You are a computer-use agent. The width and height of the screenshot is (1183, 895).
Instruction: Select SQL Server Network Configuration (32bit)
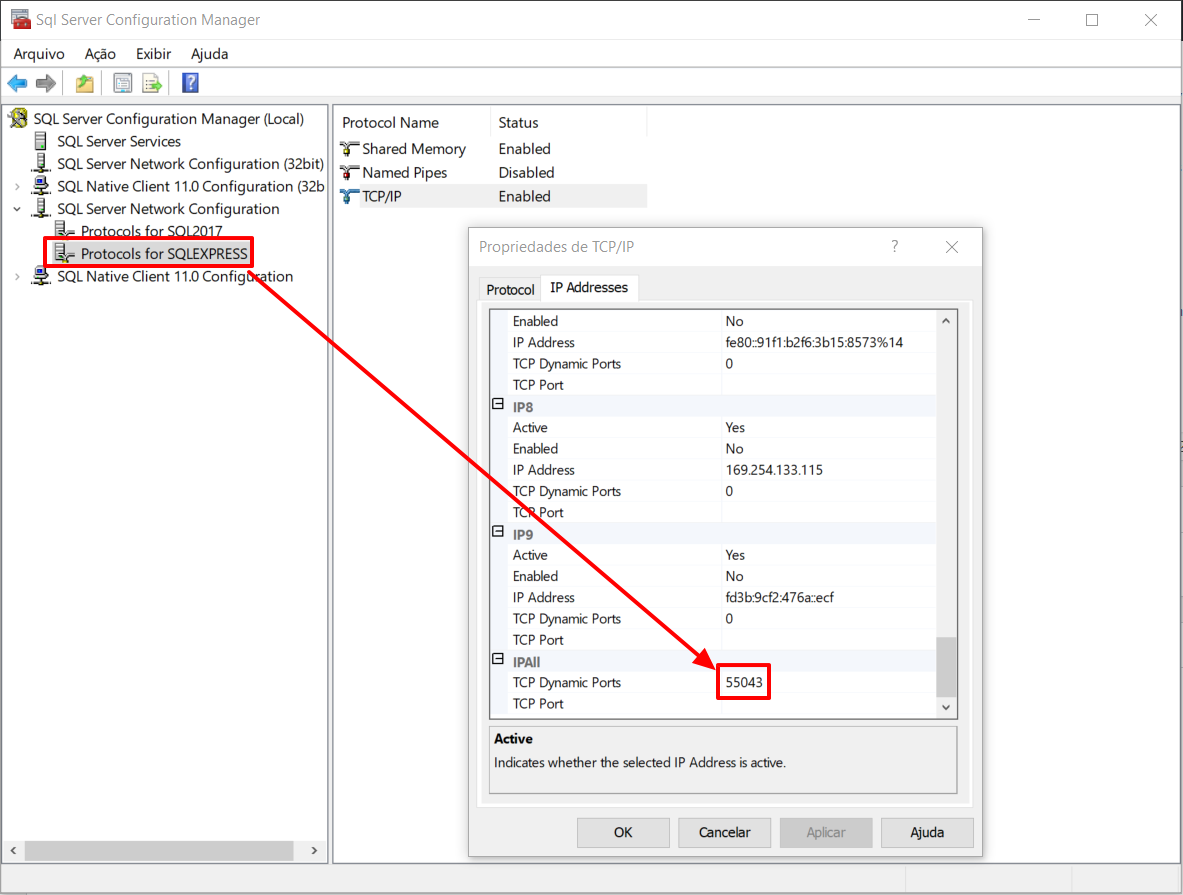tap(190, 164)
